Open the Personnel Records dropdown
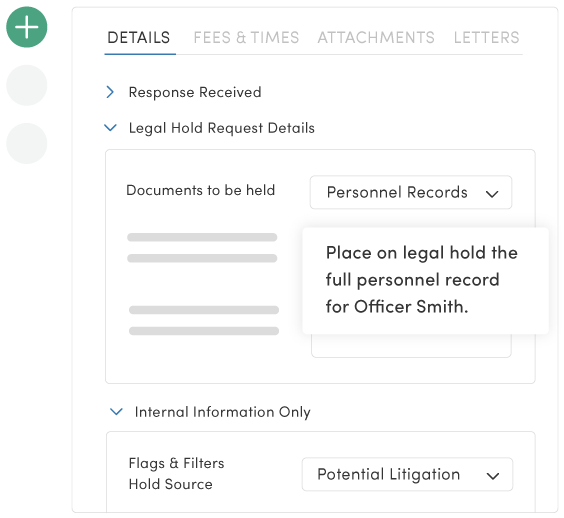564x518 pixels. point(411,192)
